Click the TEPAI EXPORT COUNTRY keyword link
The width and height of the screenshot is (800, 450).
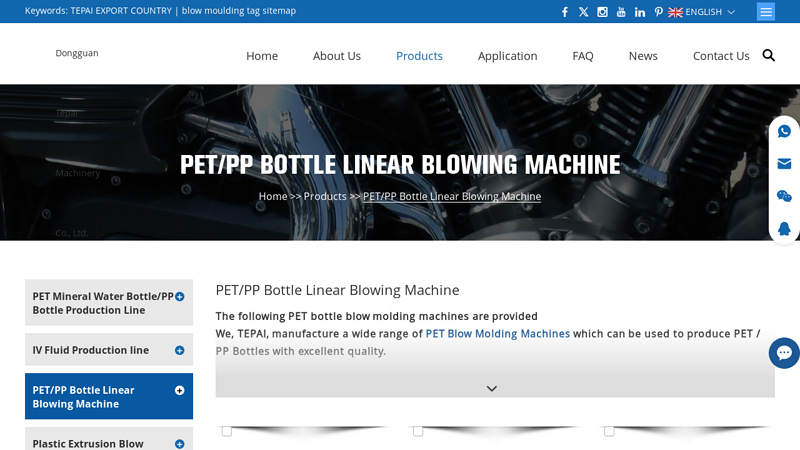[x=121, y=11]
